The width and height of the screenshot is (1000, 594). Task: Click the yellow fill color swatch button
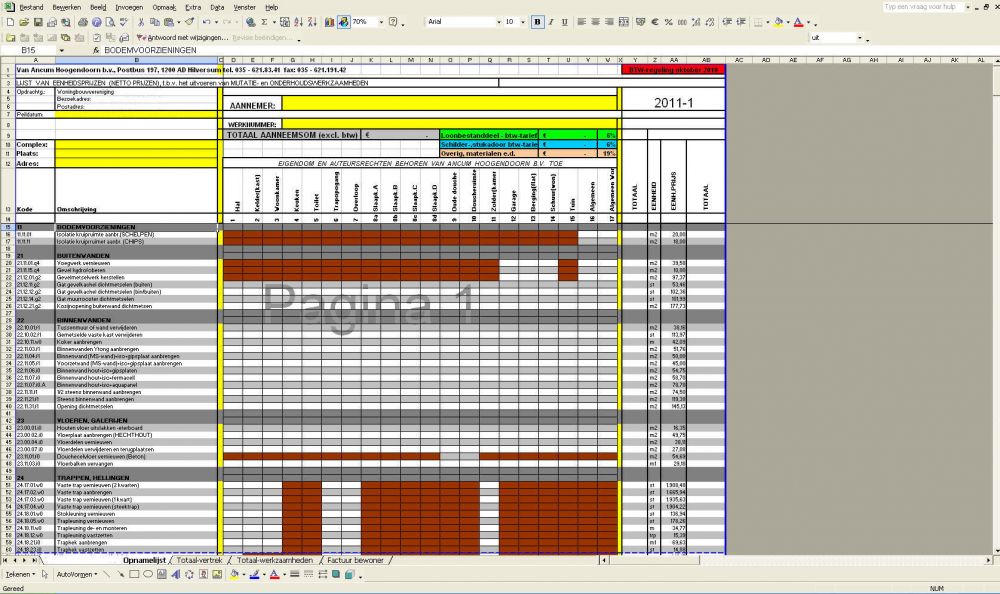click(779, 22)
